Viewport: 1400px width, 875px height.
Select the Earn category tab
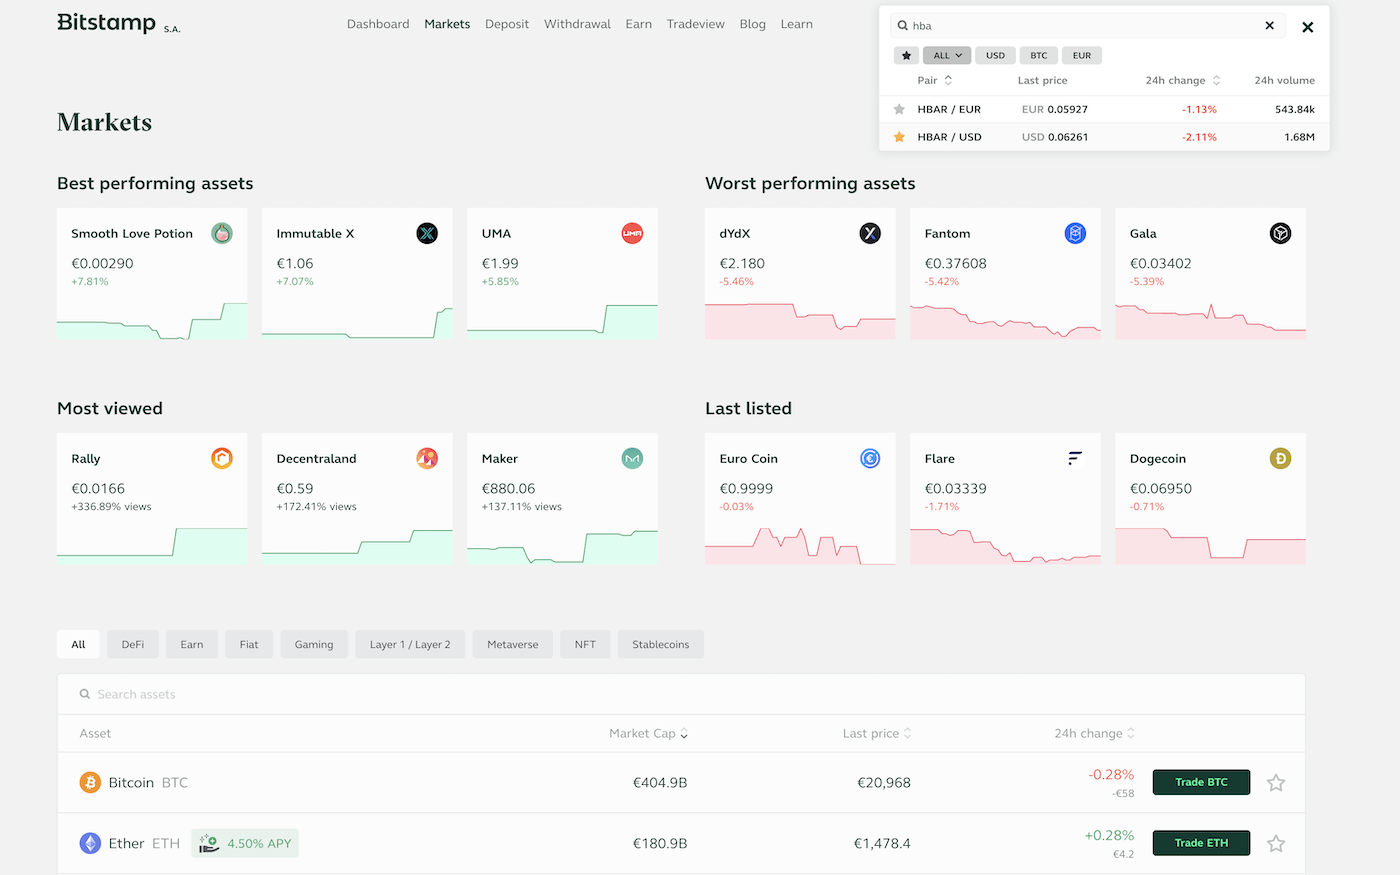coord(192,645)
